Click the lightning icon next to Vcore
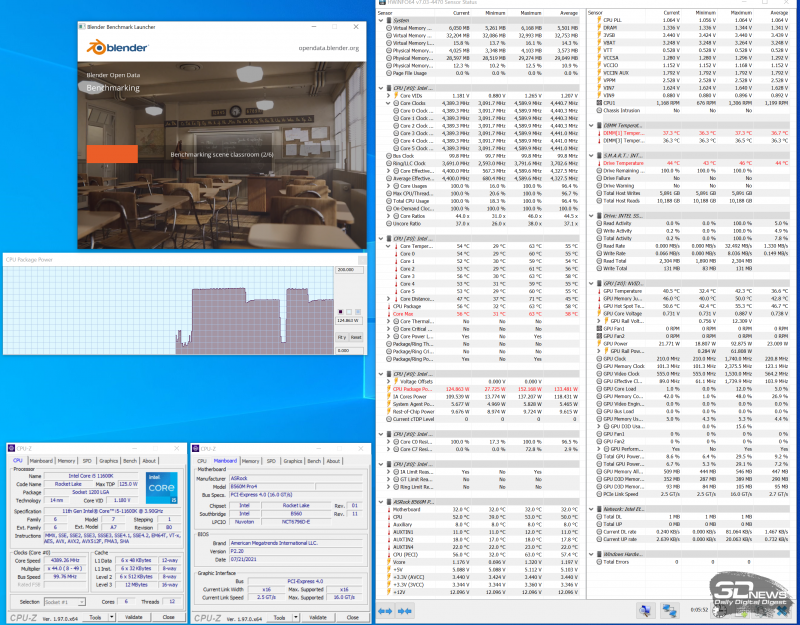This screenshot has height=625, width=800. tap(388, 562)
